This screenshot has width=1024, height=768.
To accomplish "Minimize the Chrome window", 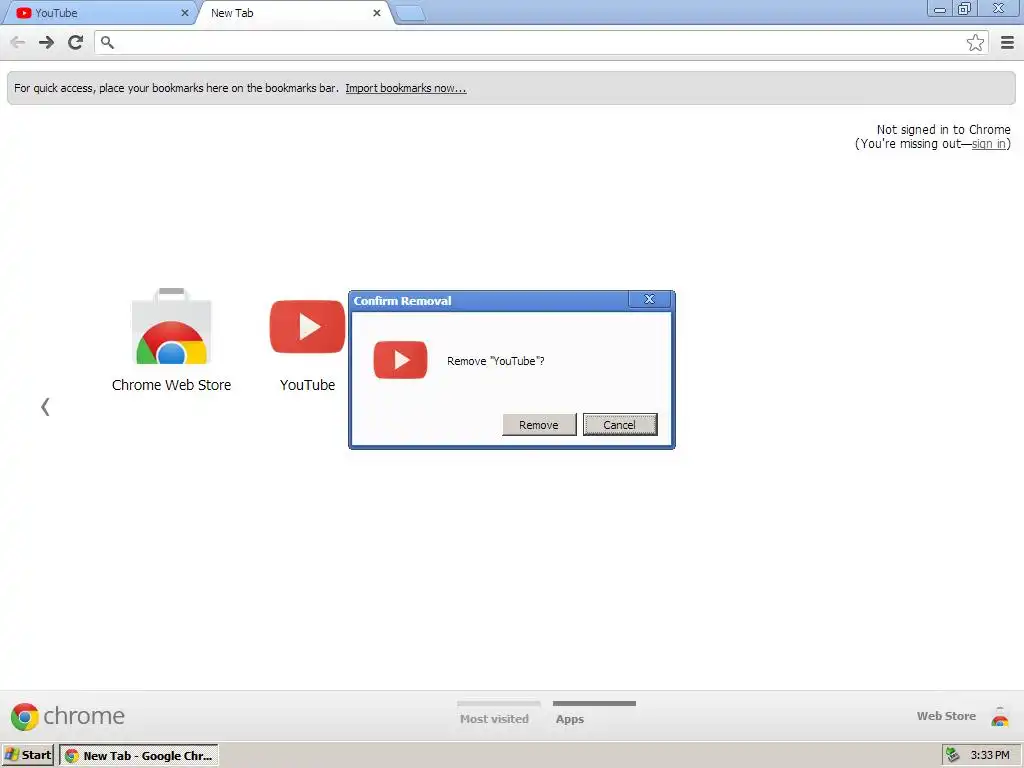I will tap(940, 9).
